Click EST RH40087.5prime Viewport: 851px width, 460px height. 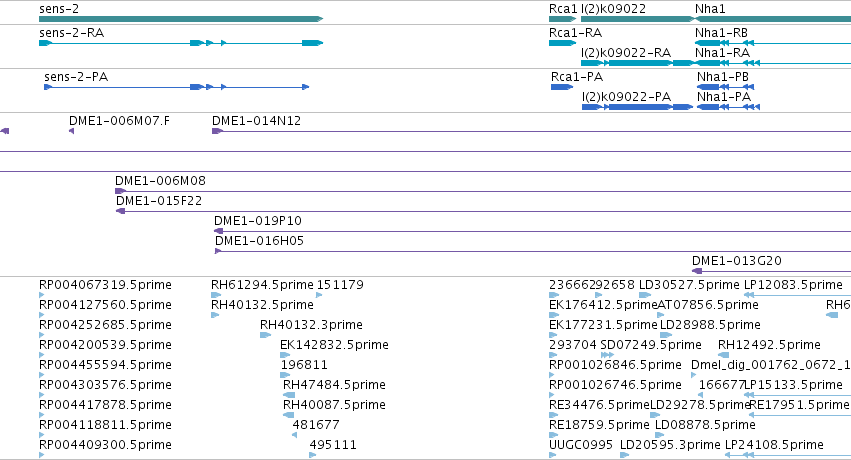tap(334, 405)
